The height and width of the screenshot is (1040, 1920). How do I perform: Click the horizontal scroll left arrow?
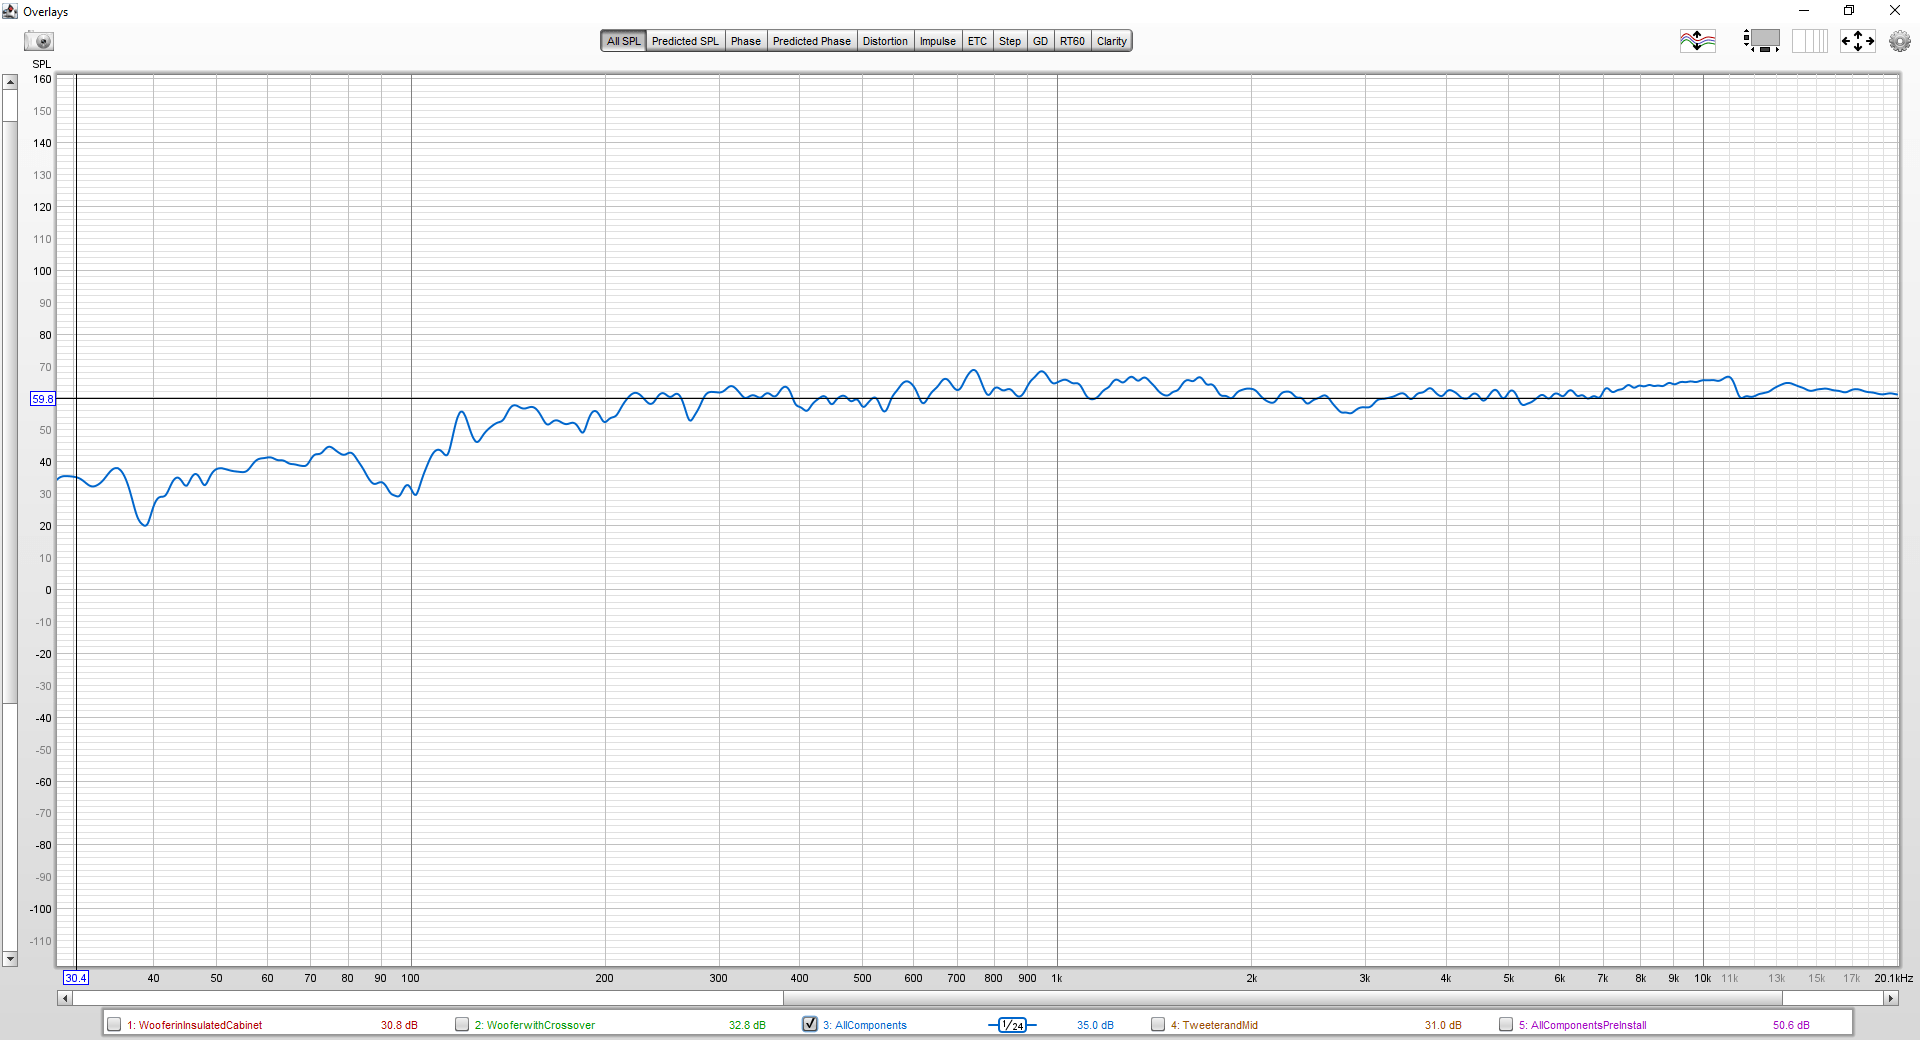point(65,998)
